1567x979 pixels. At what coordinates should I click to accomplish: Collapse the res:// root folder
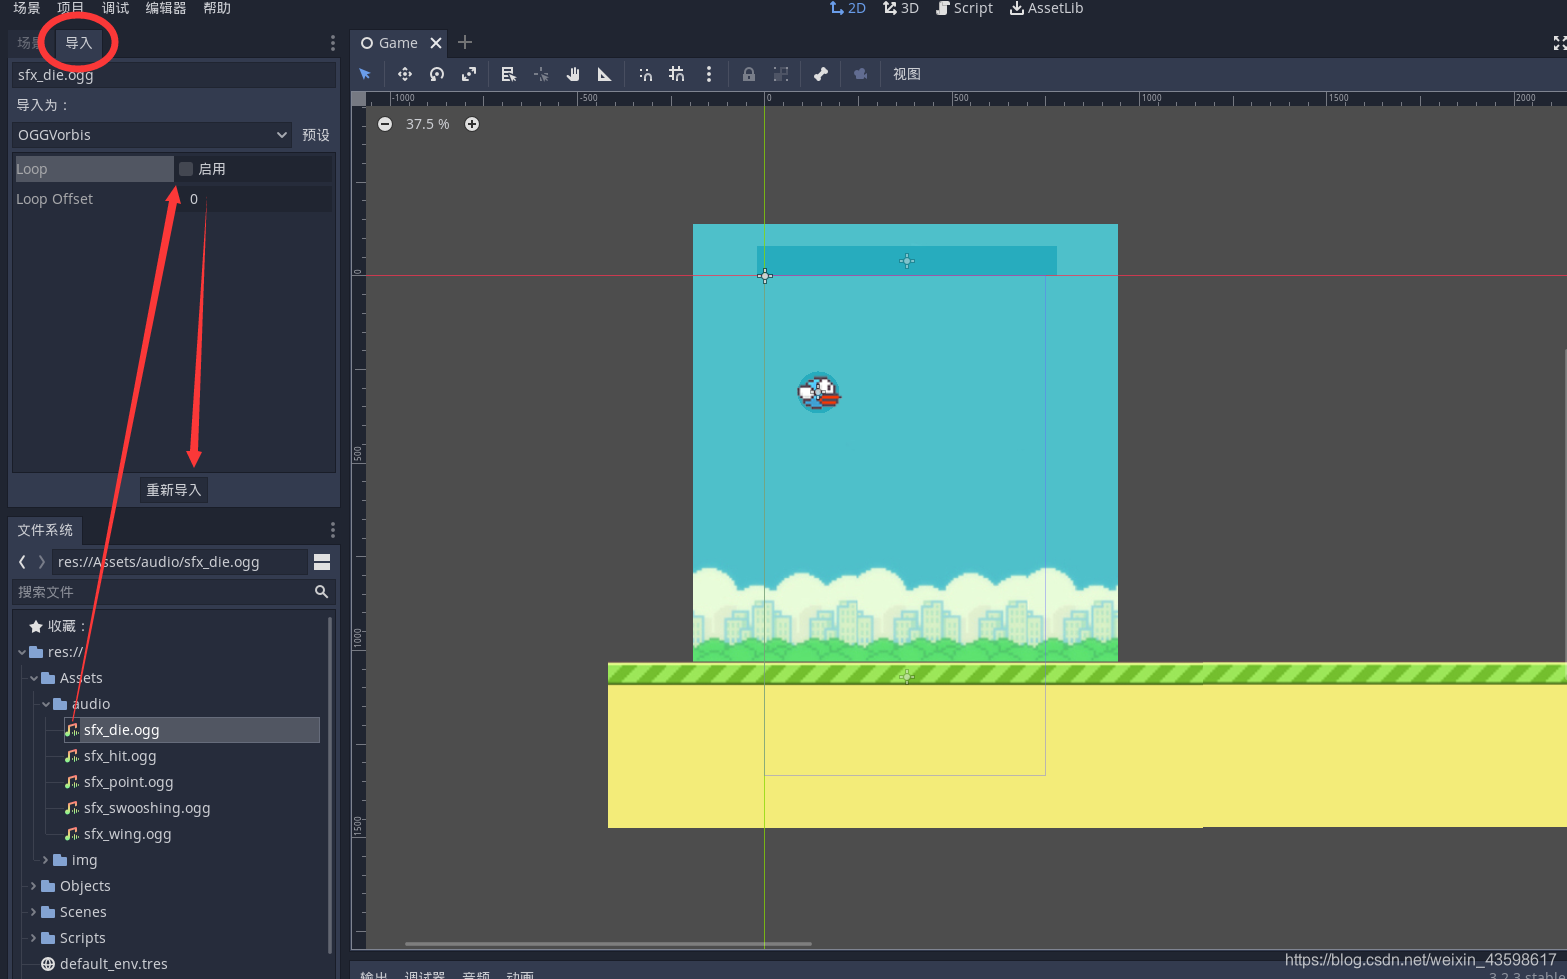[x=22, y=652]
